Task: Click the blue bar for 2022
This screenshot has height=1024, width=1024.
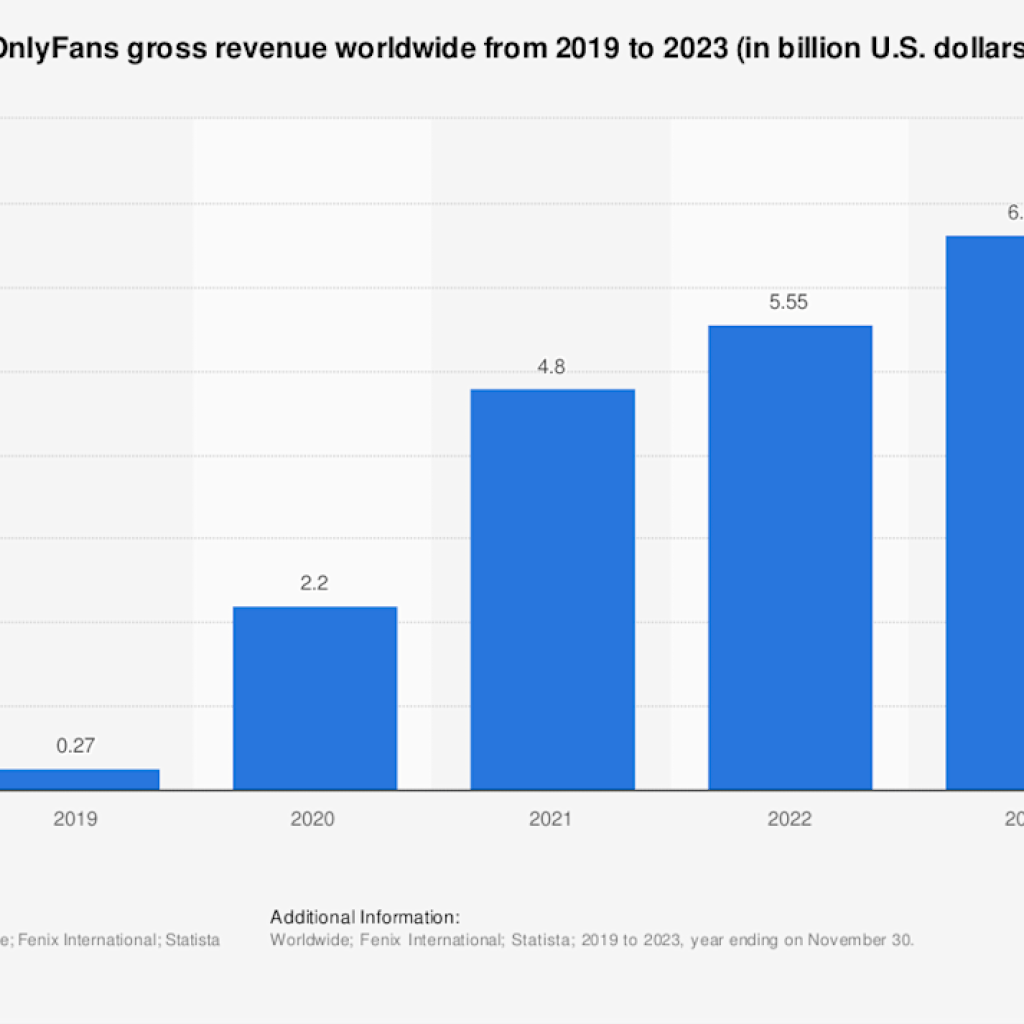Action: coord(790,557)
